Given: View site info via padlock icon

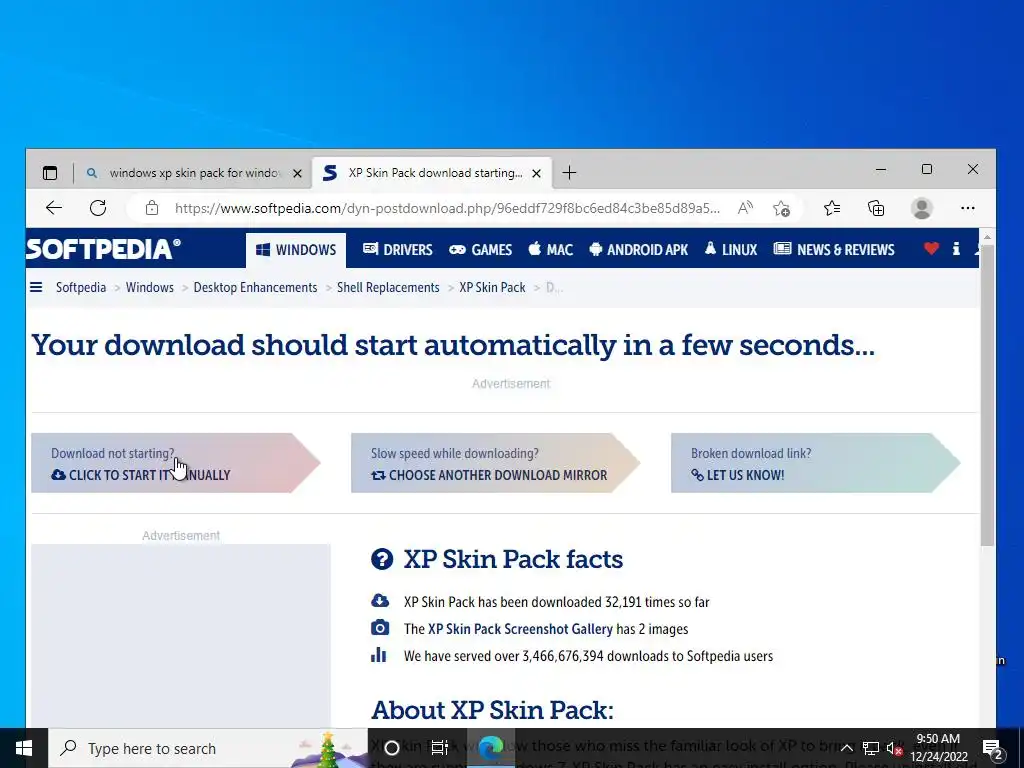Looking at the screenshot, I should pyautogui.click(x=152, y=208).
